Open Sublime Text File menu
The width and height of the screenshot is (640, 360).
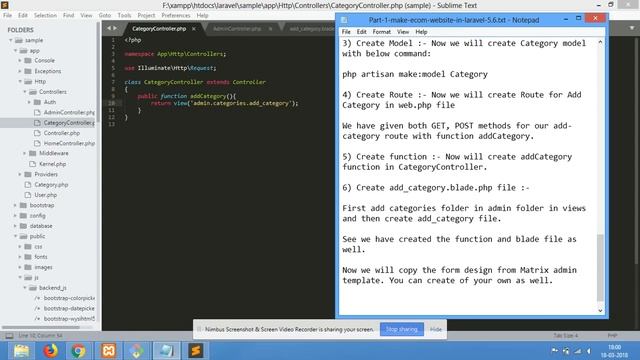point(7,16)
